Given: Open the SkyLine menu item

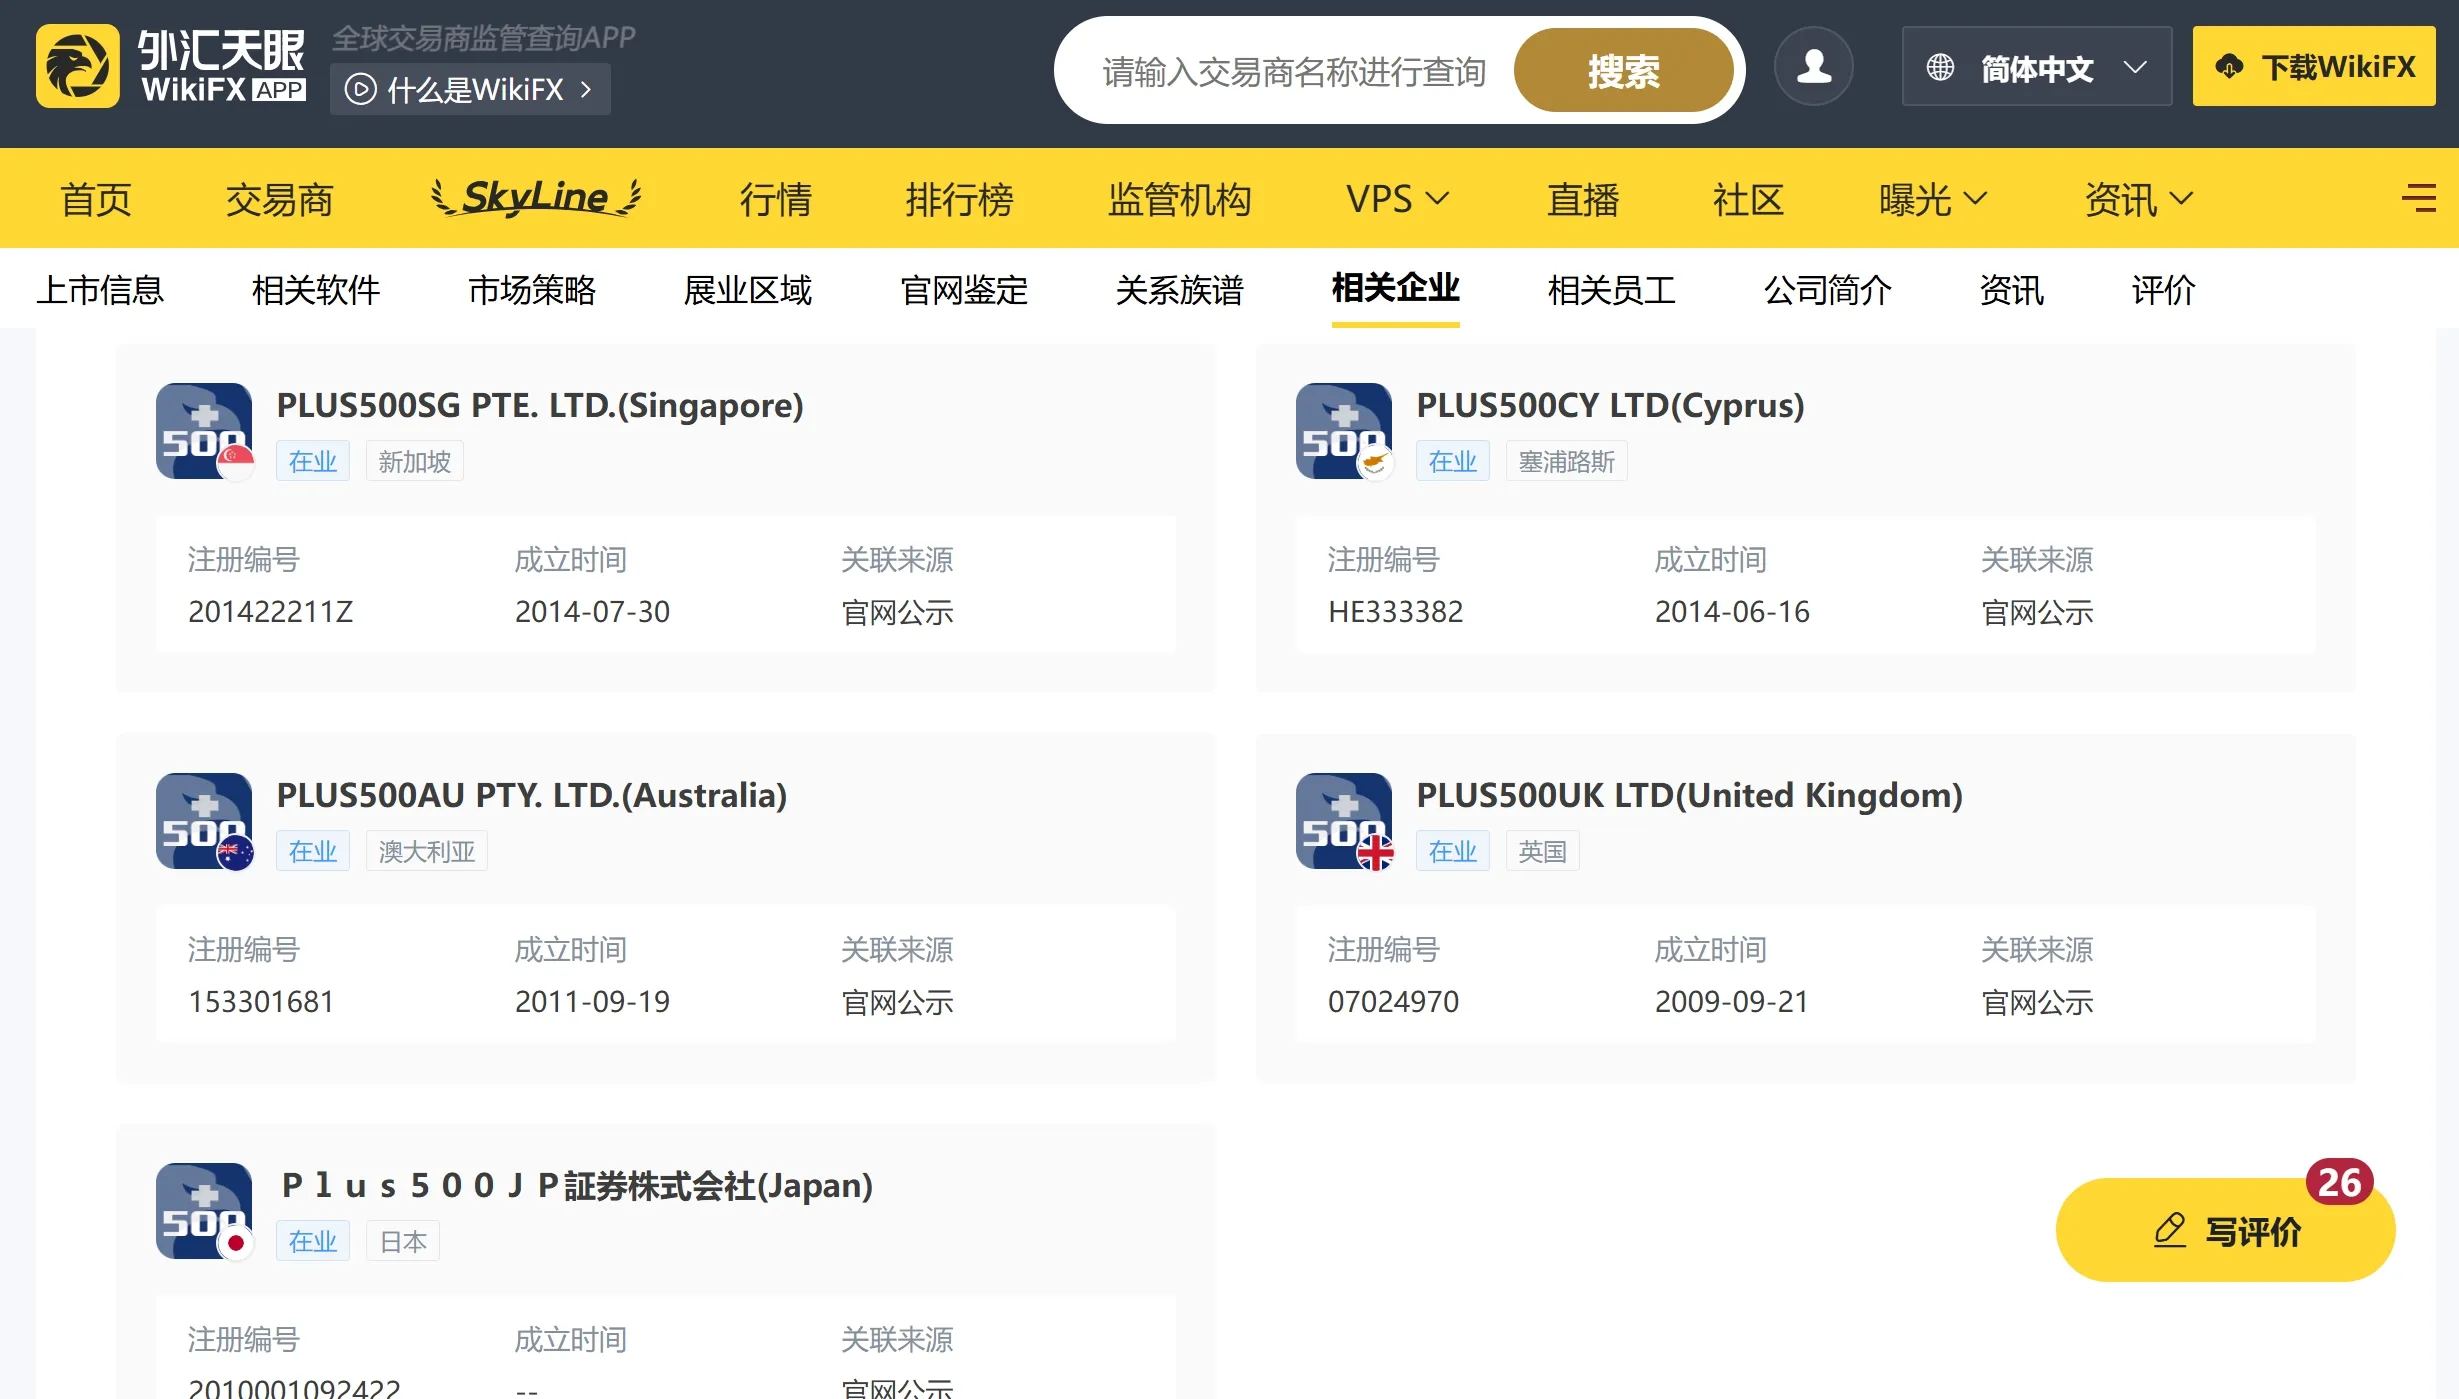Looking at the screenshot, I should pos(536,197).
